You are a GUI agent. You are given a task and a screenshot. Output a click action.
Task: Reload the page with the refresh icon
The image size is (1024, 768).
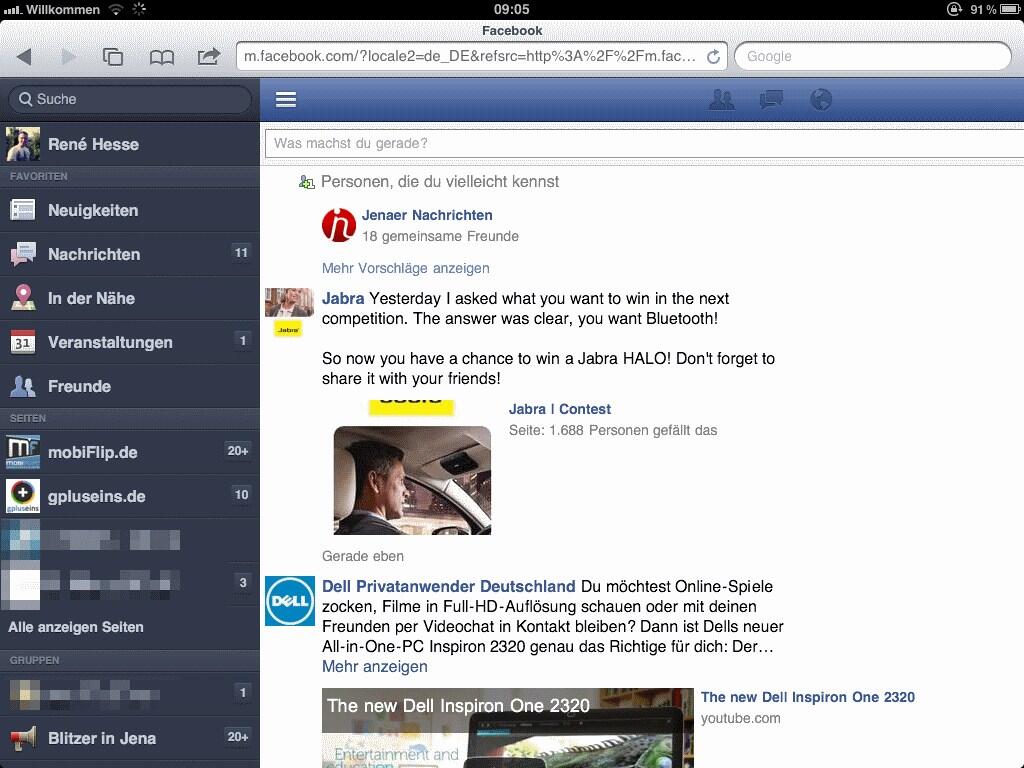(713, 57)
